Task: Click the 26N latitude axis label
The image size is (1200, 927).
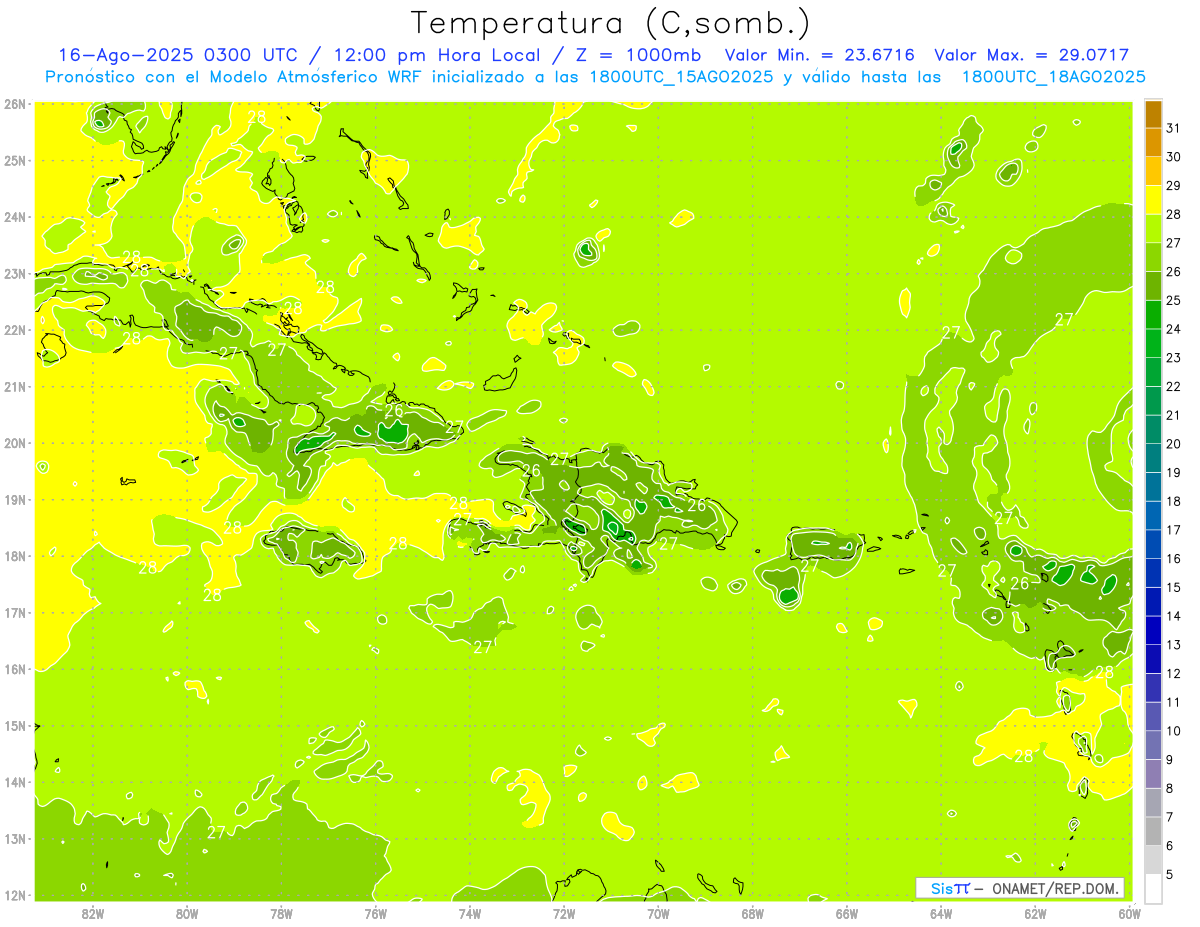Action: (15, 103)
